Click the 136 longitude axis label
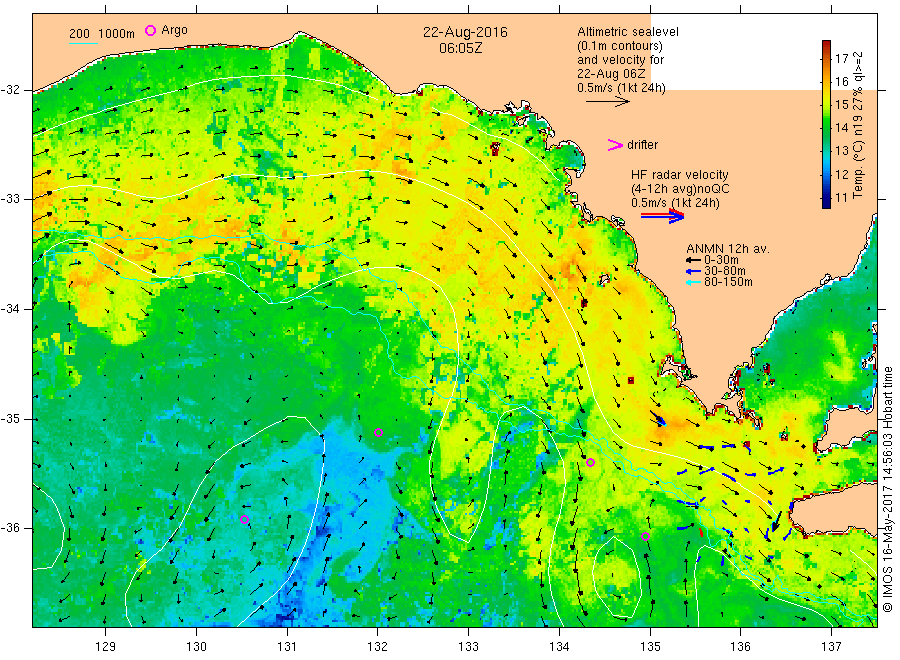The width and height of the screenshot is (900, 660). pos(740,647)
